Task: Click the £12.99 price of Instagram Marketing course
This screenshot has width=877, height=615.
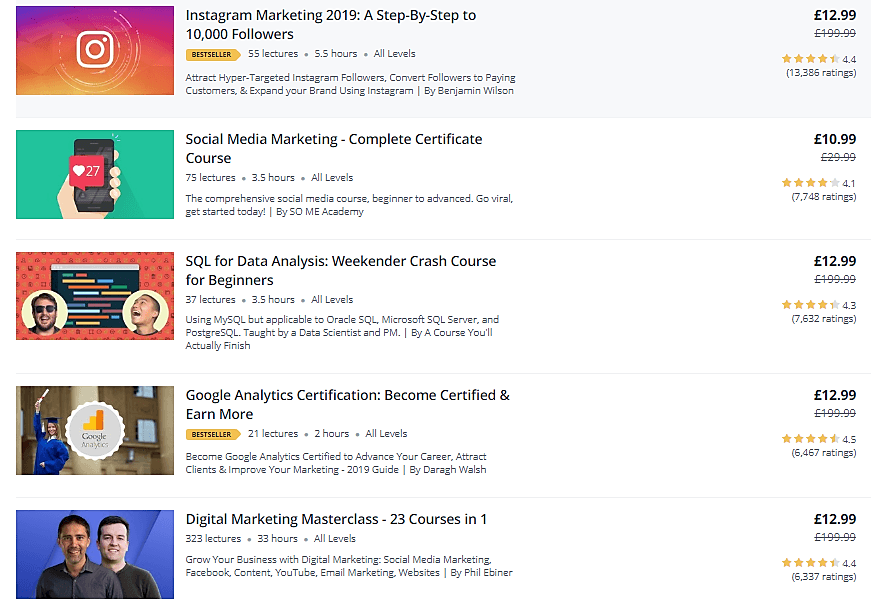Action: click(x=834, y=15)
